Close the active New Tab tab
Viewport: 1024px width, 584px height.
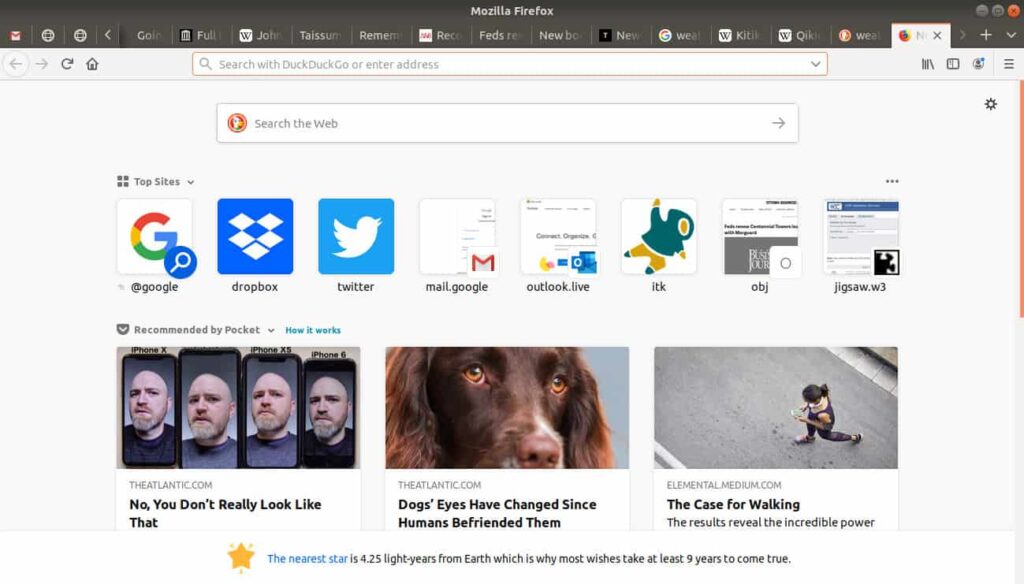click(937, 35)
